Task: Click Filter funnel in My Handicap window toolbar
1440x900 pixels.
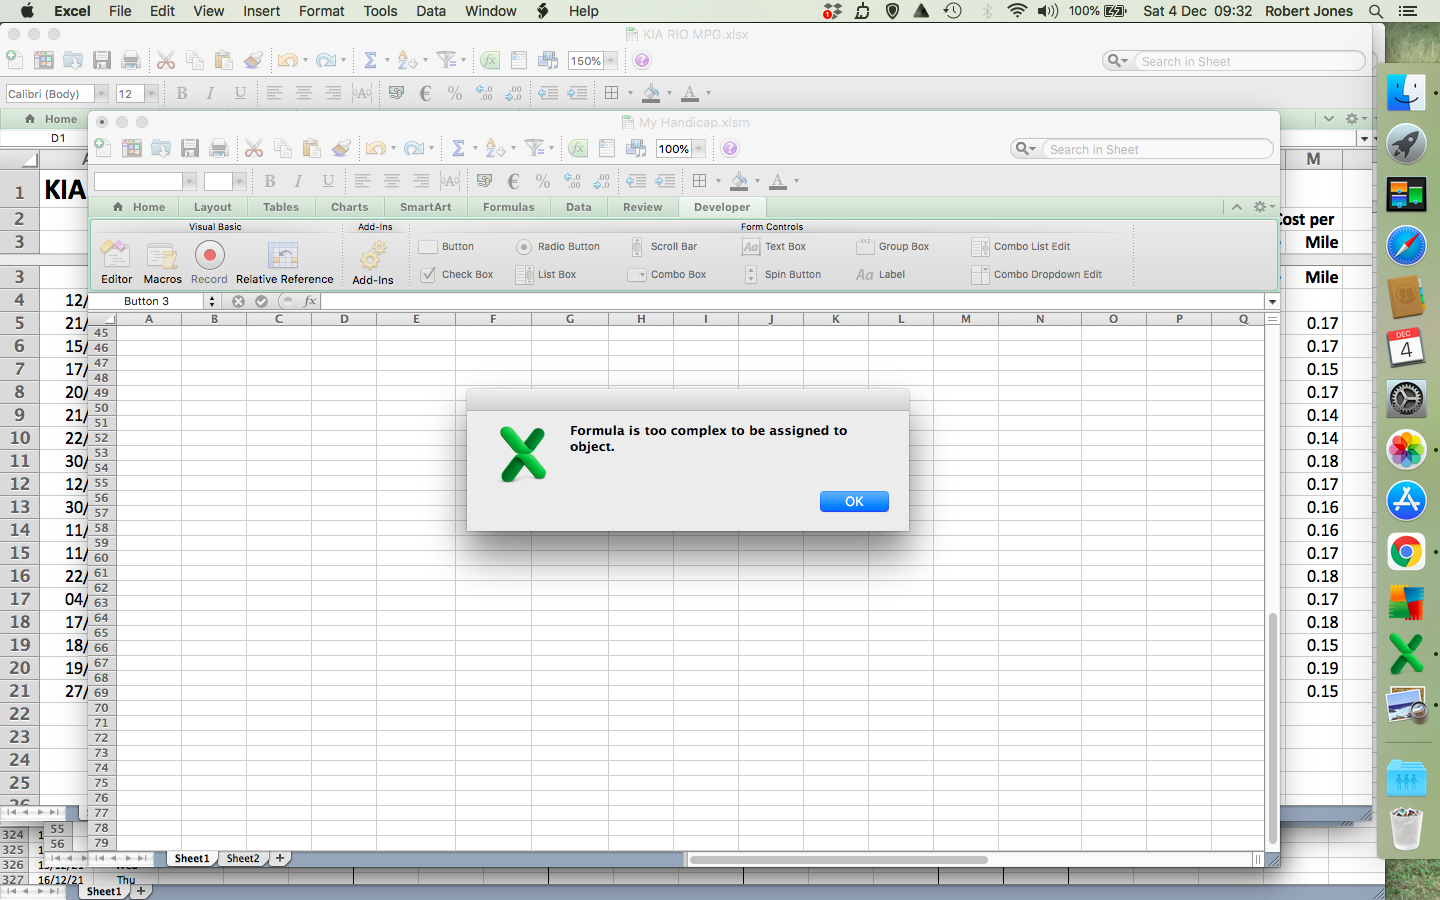Action: coord(535,149)
